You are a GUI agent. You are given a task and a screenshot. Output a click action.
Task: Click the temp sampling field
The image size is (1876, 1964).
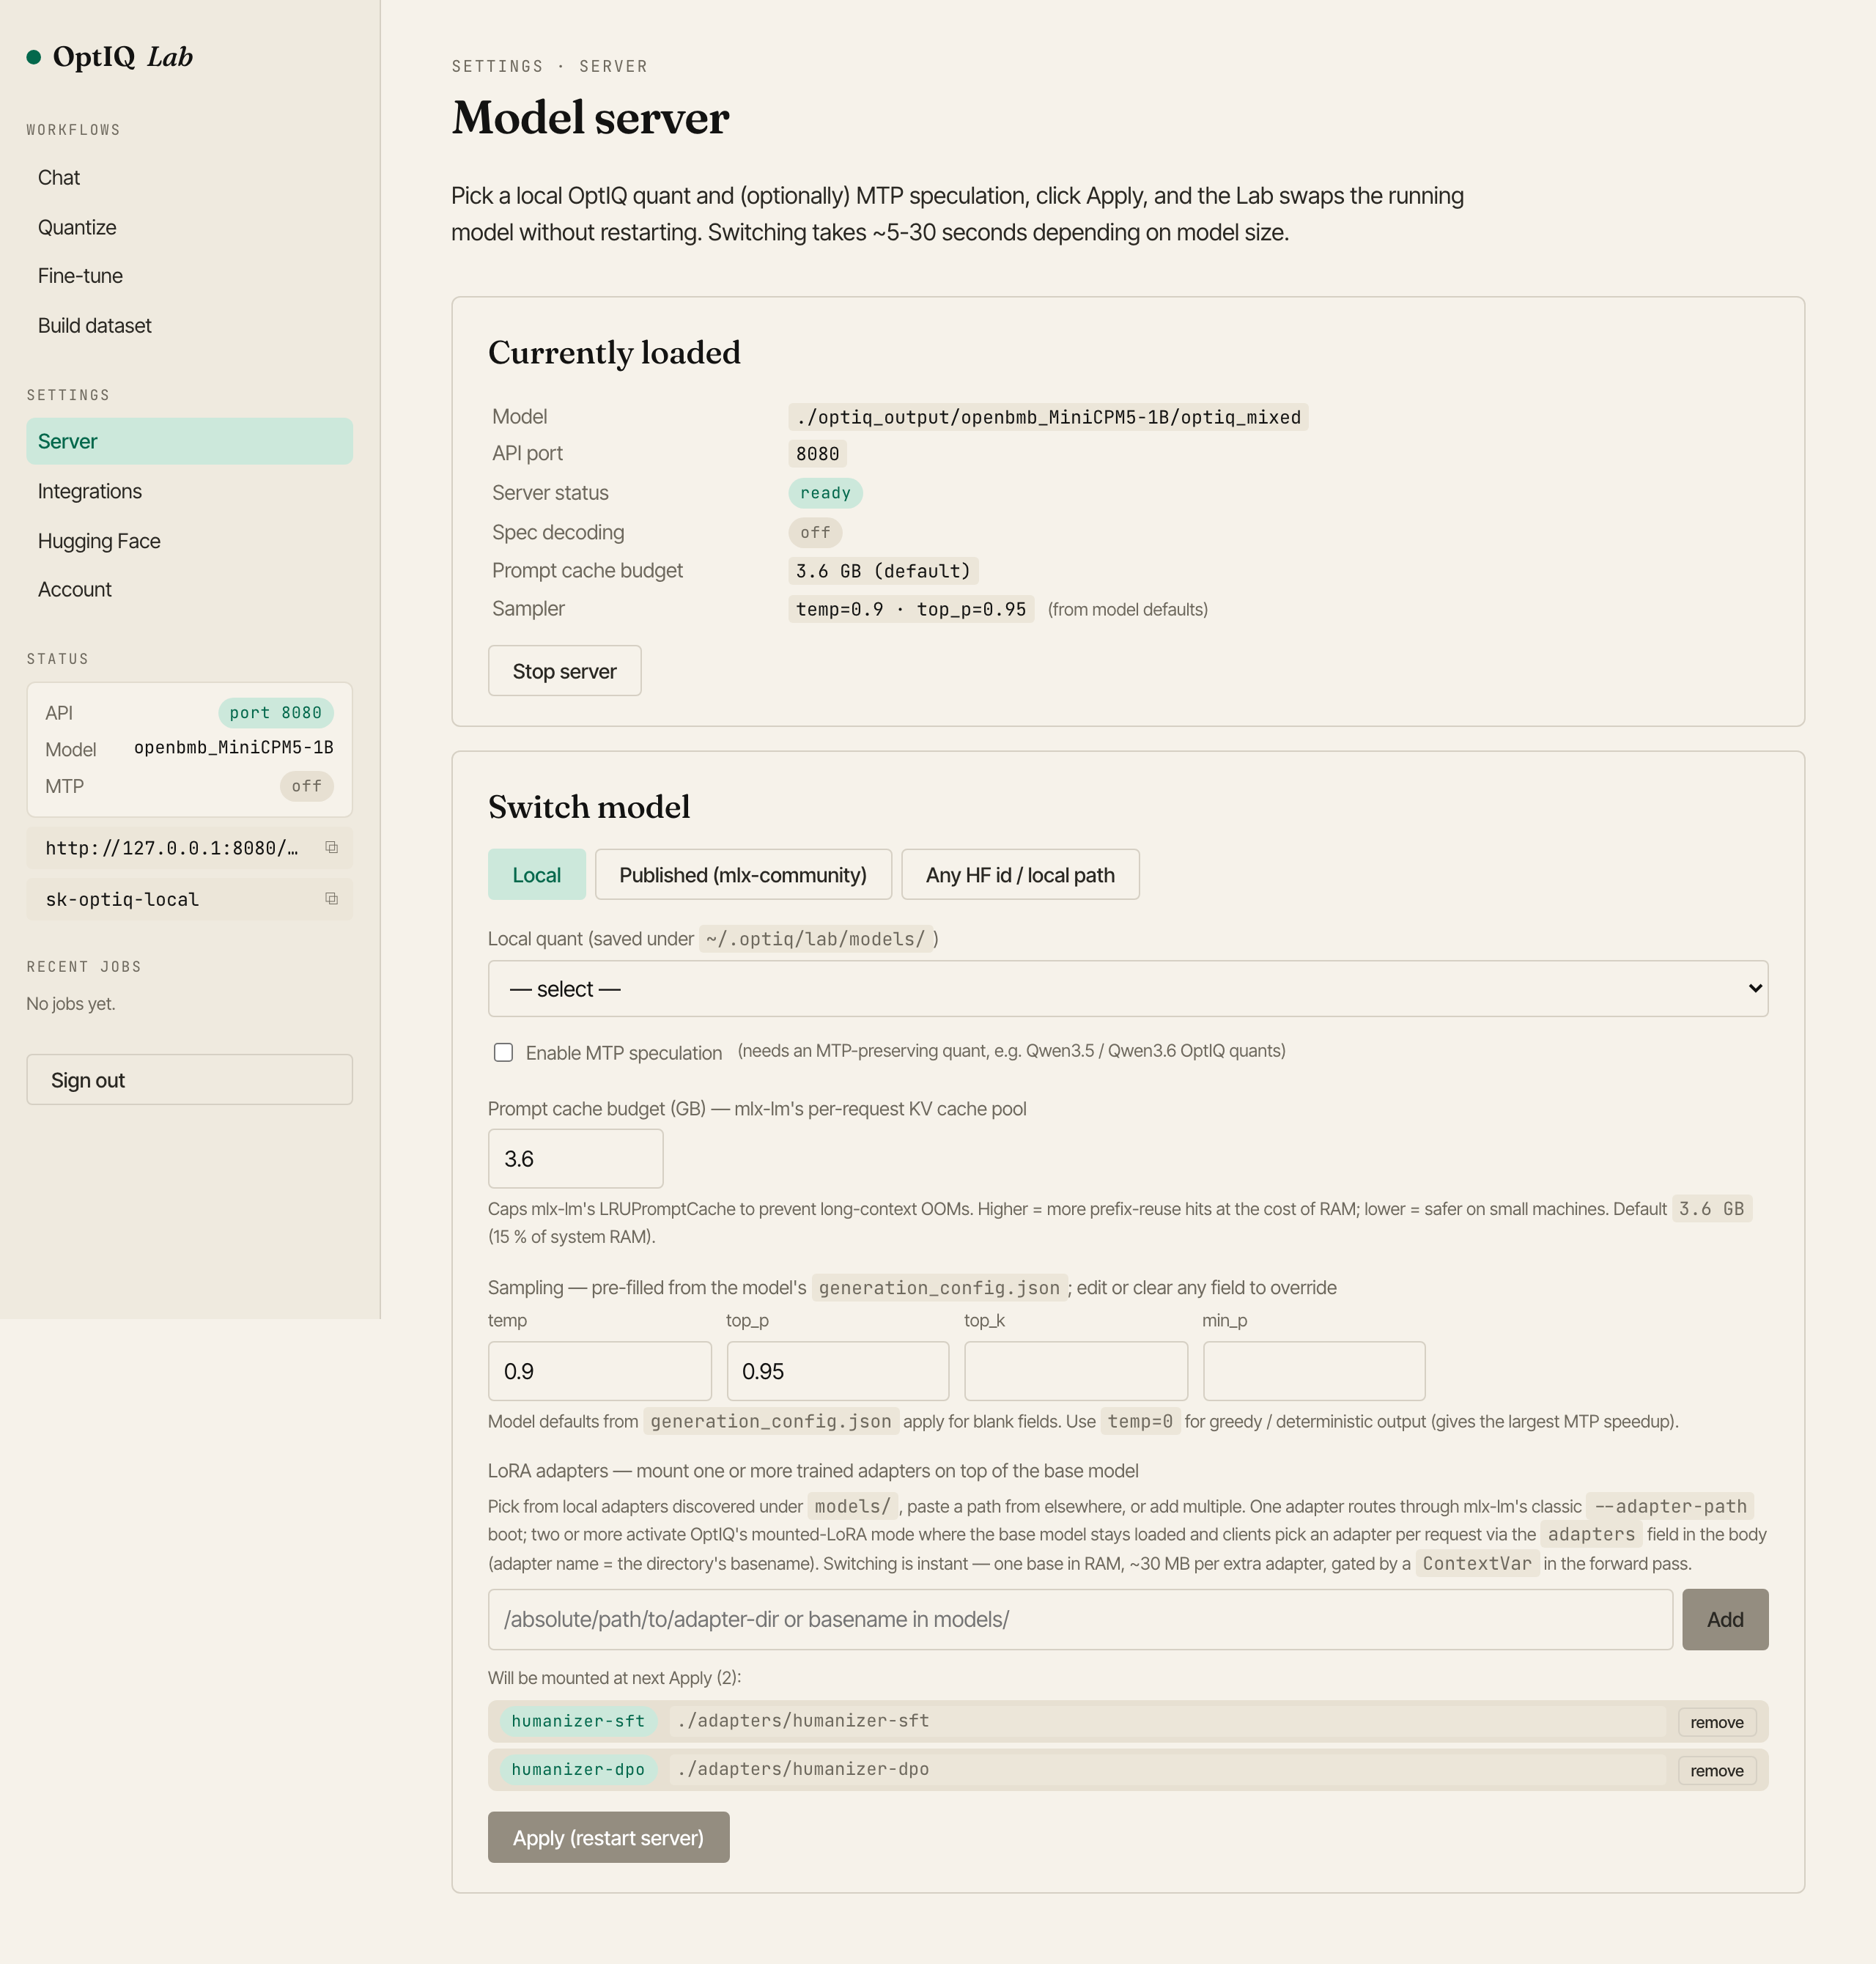pyautogui.click(x=599, y=1371)
